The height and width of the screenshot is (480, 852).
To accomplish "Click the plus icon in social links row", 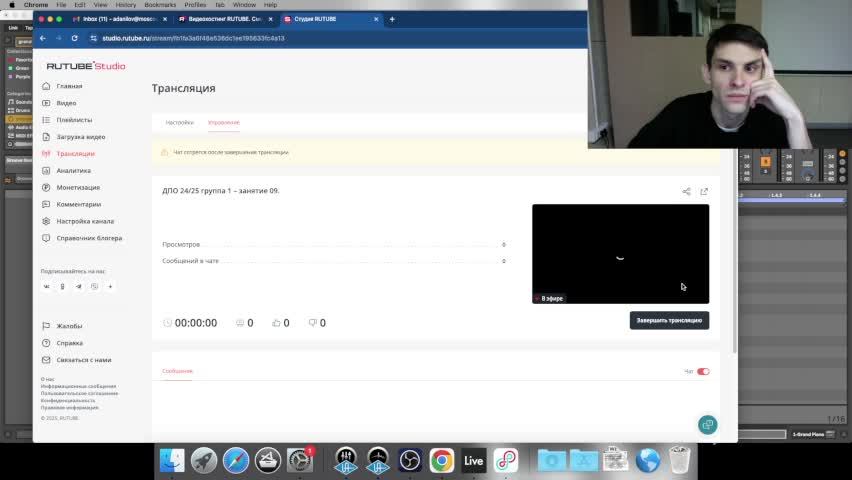I will click(x=110, y=286).
